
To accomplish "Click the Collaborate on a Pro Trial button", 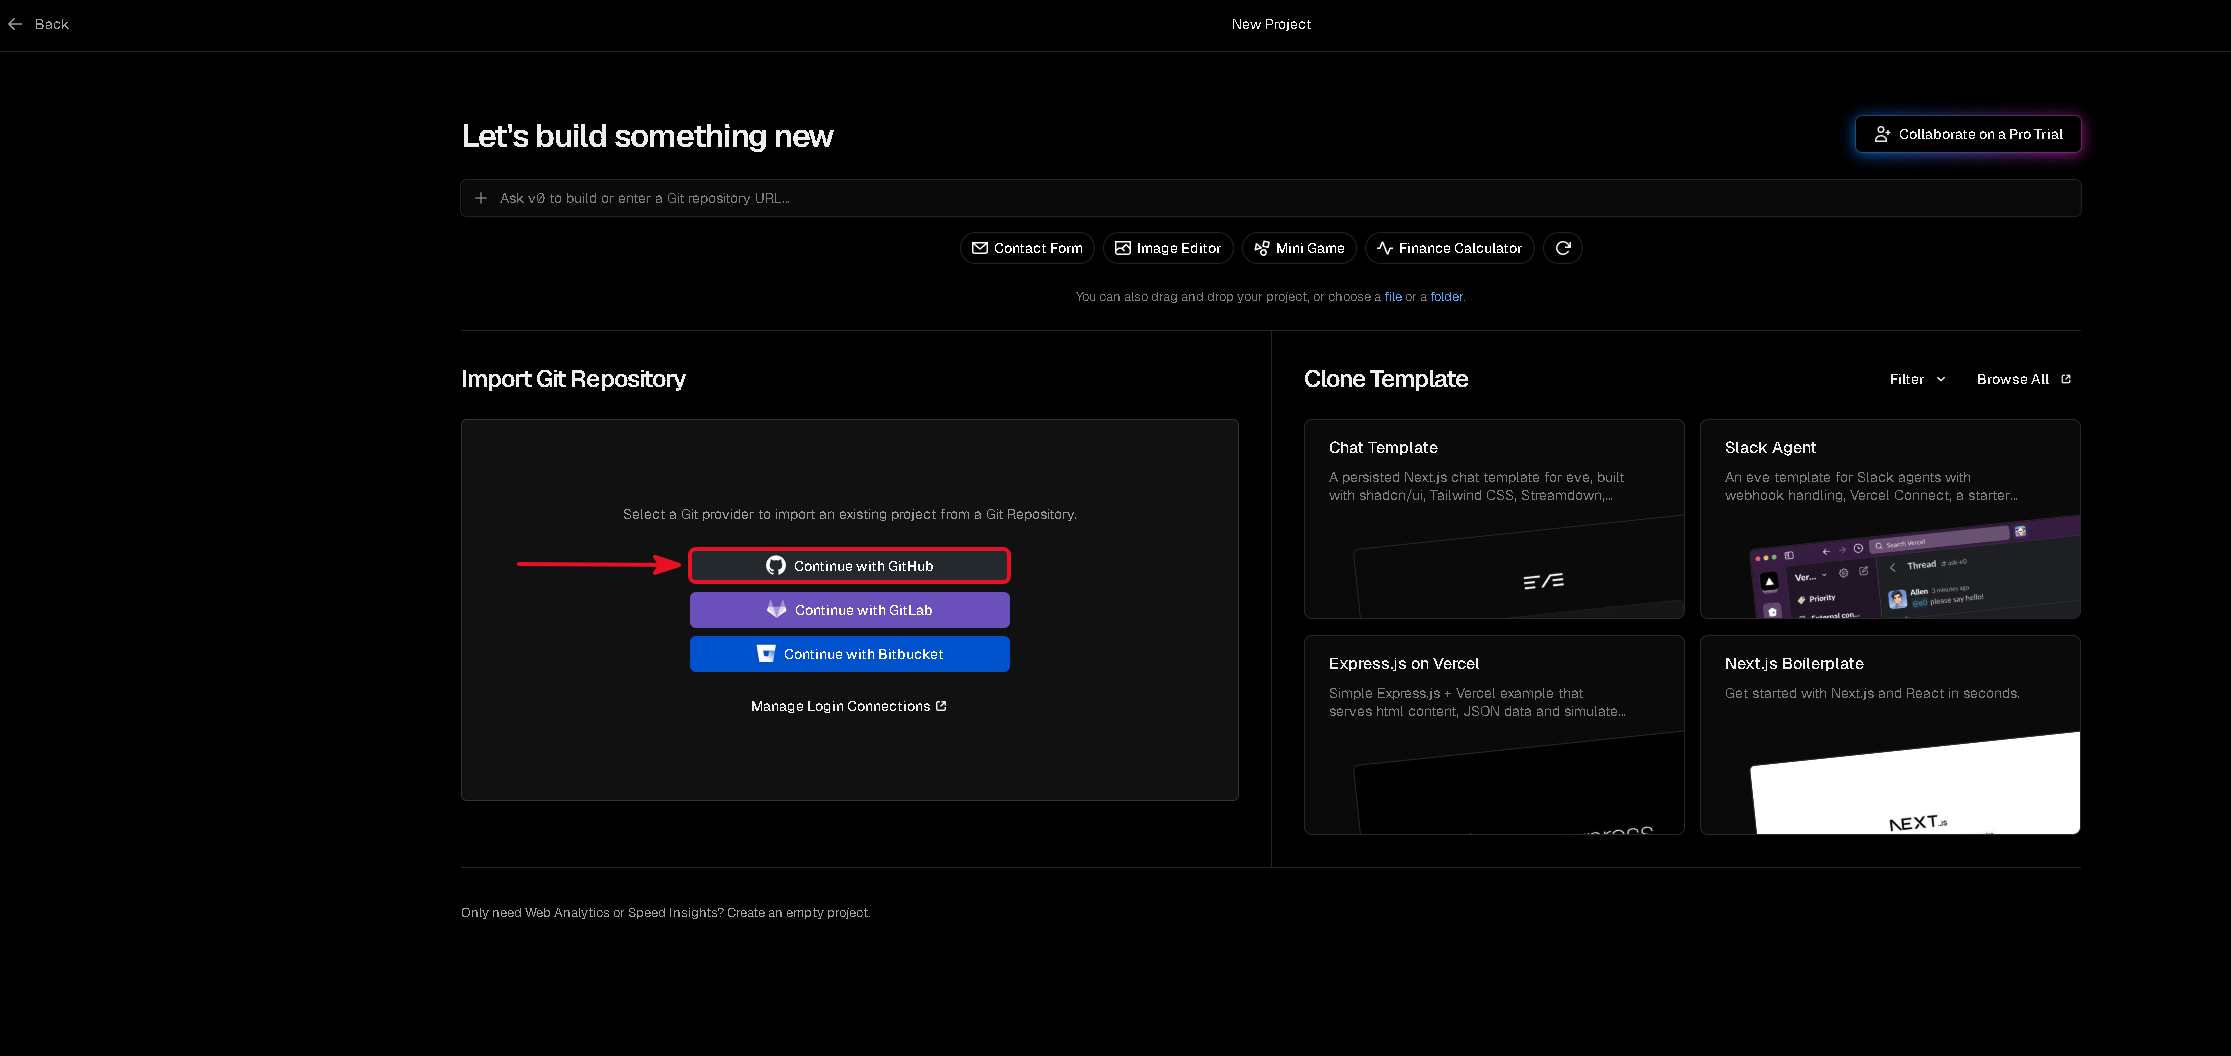I will pos(1968,134).
